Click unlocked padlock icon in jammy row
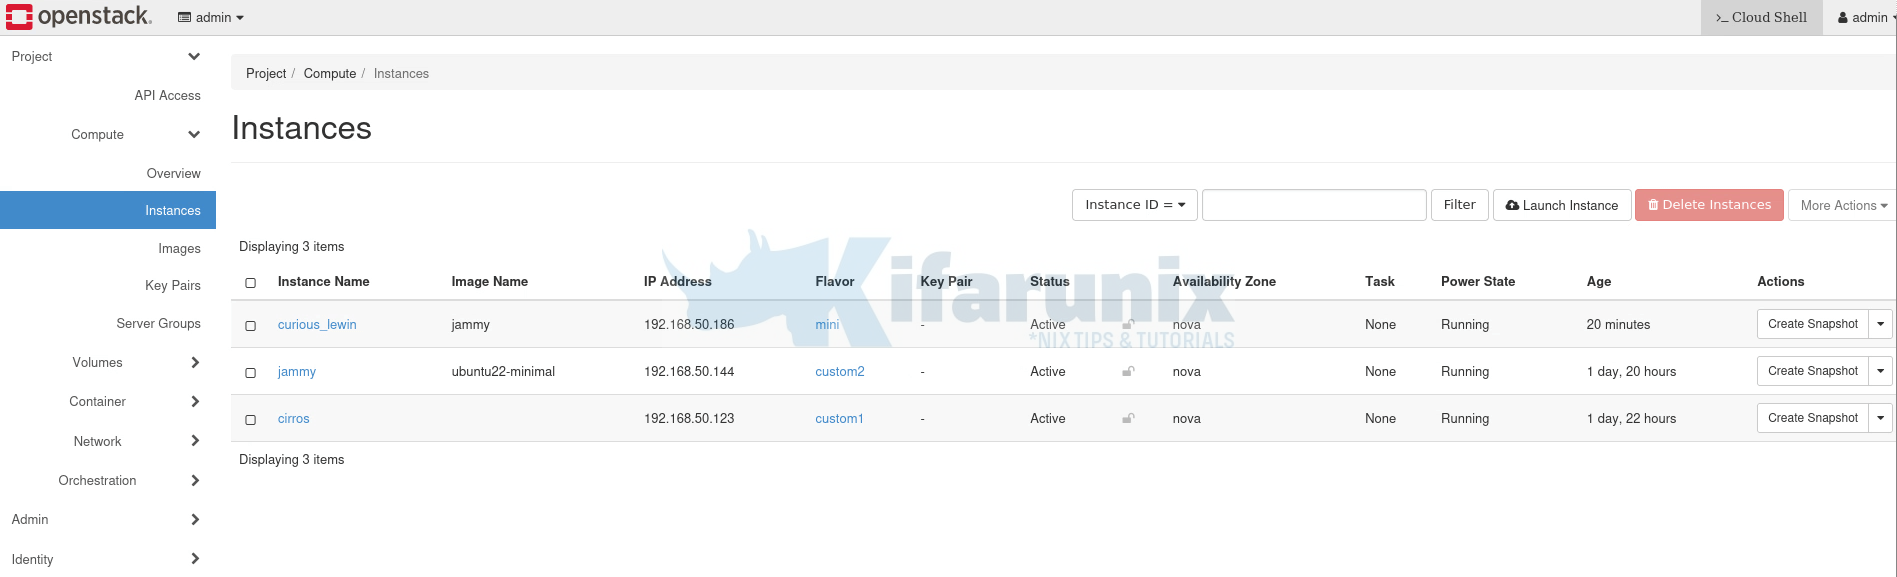 [x=1128, y=371]
